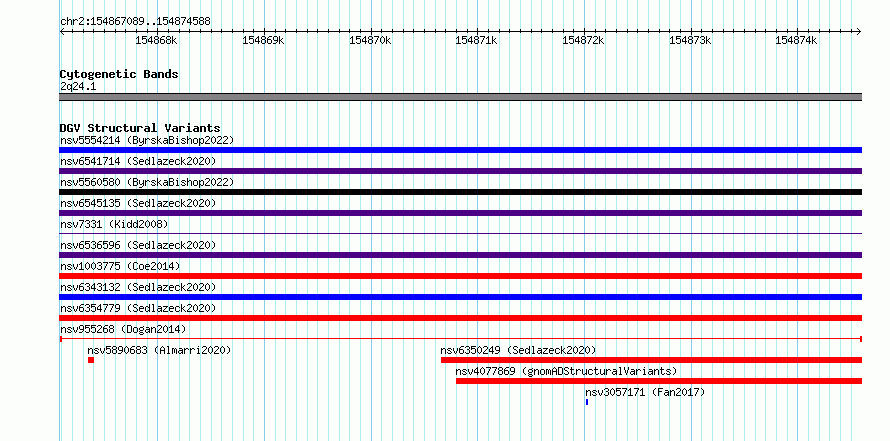The height and width of the screenshot is (441, 890).
Task: Click the 154874k ruler tick label
Action: coord(796,40)
